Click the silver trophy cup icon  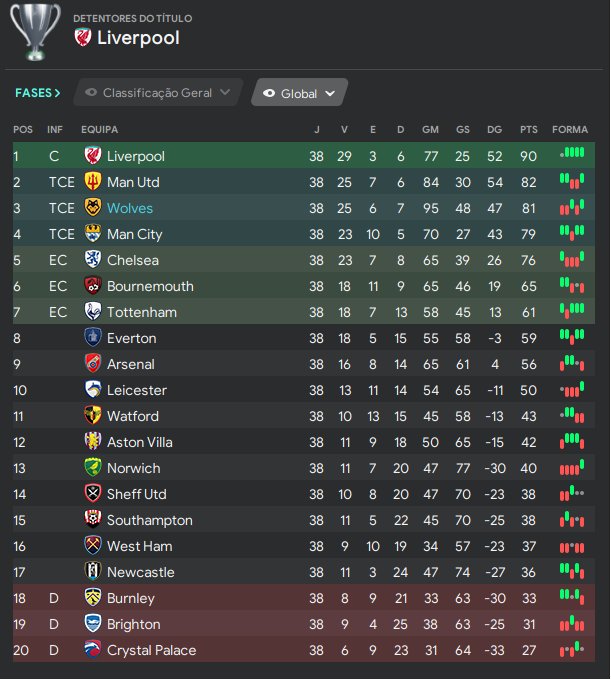point(35,32)
